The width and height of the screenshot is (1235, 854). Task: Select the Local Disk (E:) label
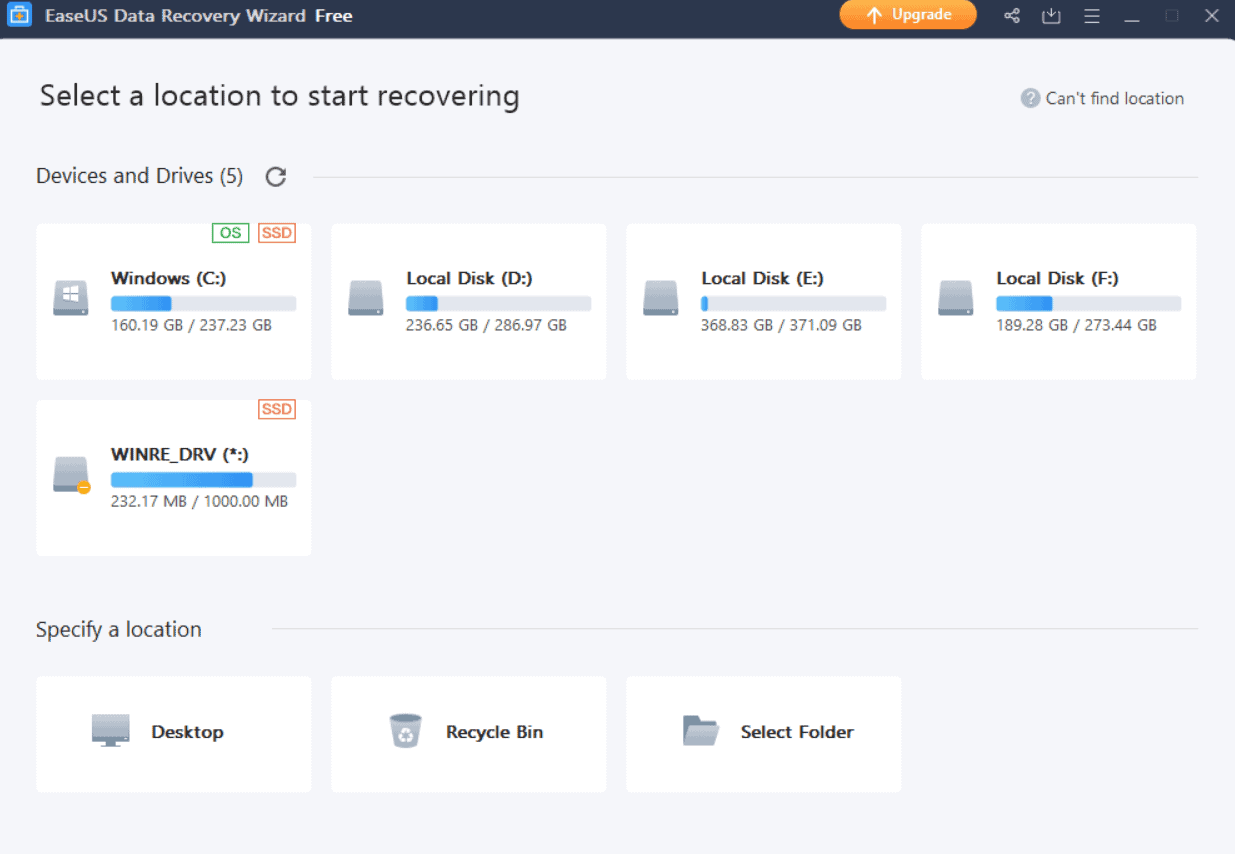762,278
